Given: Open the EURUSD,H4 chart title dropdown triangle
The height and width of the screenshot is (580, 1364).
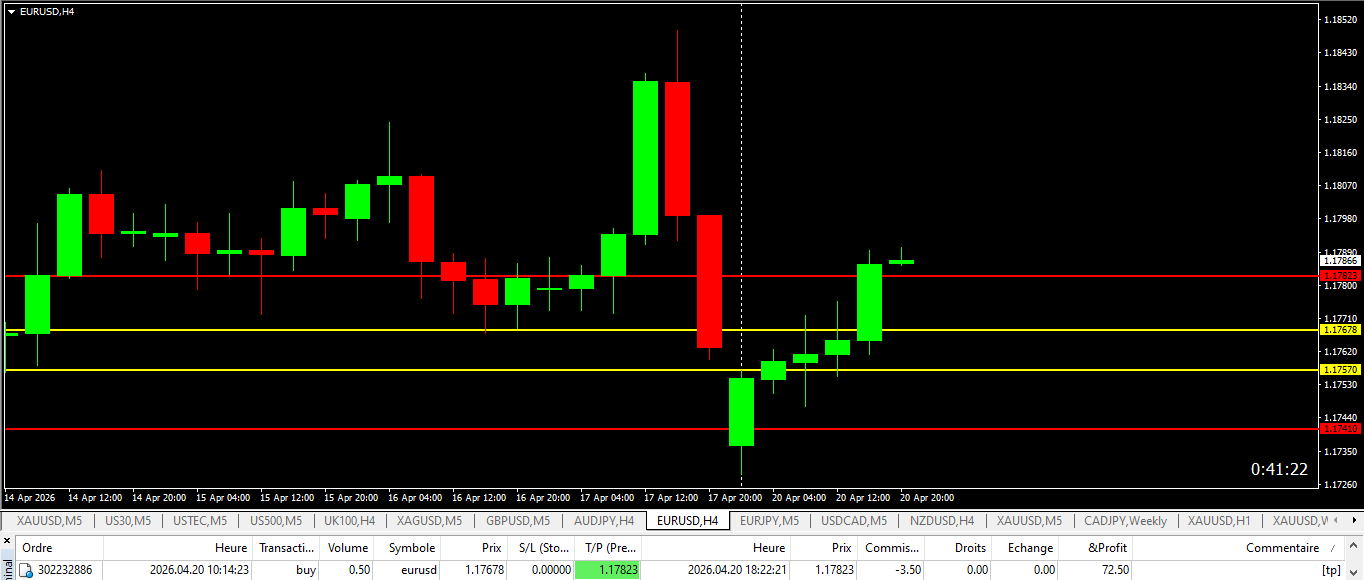Looking at the screenshot, I should [11, 11].
